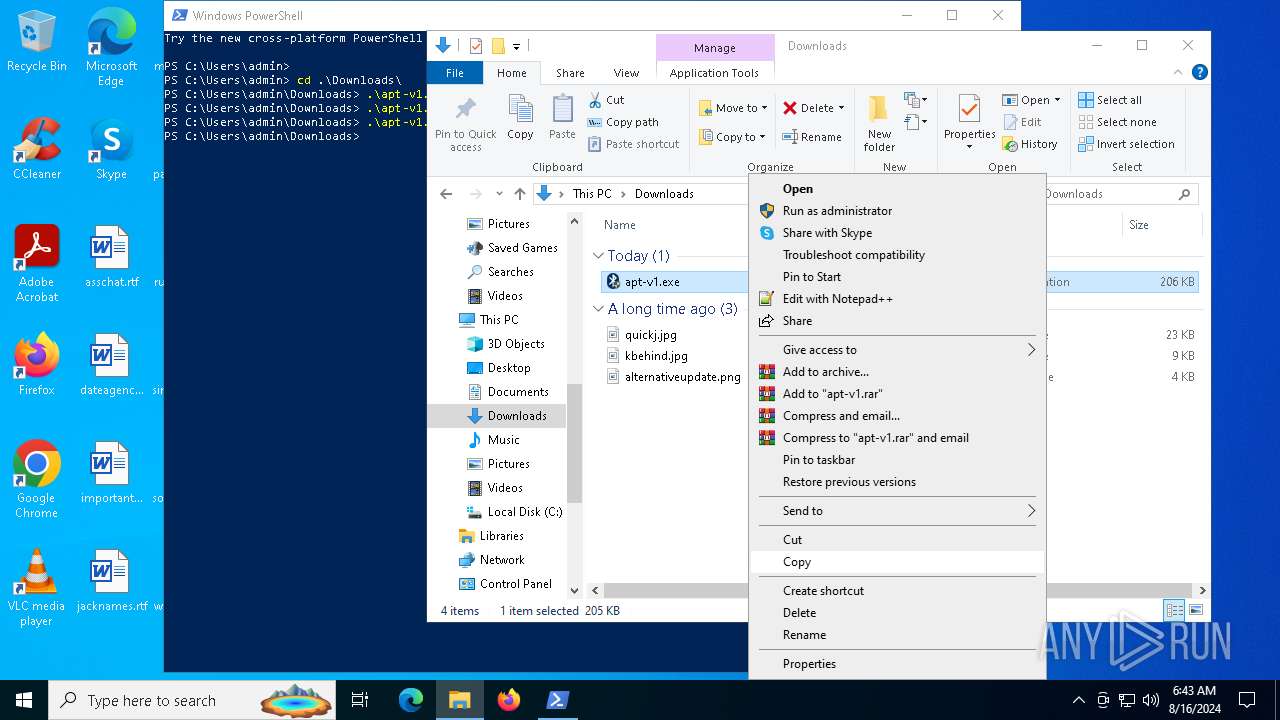Select Share with Skype menu entry

pos(896,233)
